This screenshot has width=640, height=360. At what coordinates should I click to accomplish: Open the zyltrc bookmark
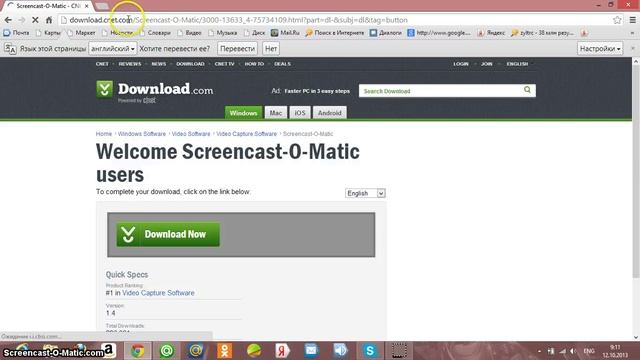click(542, 33)
